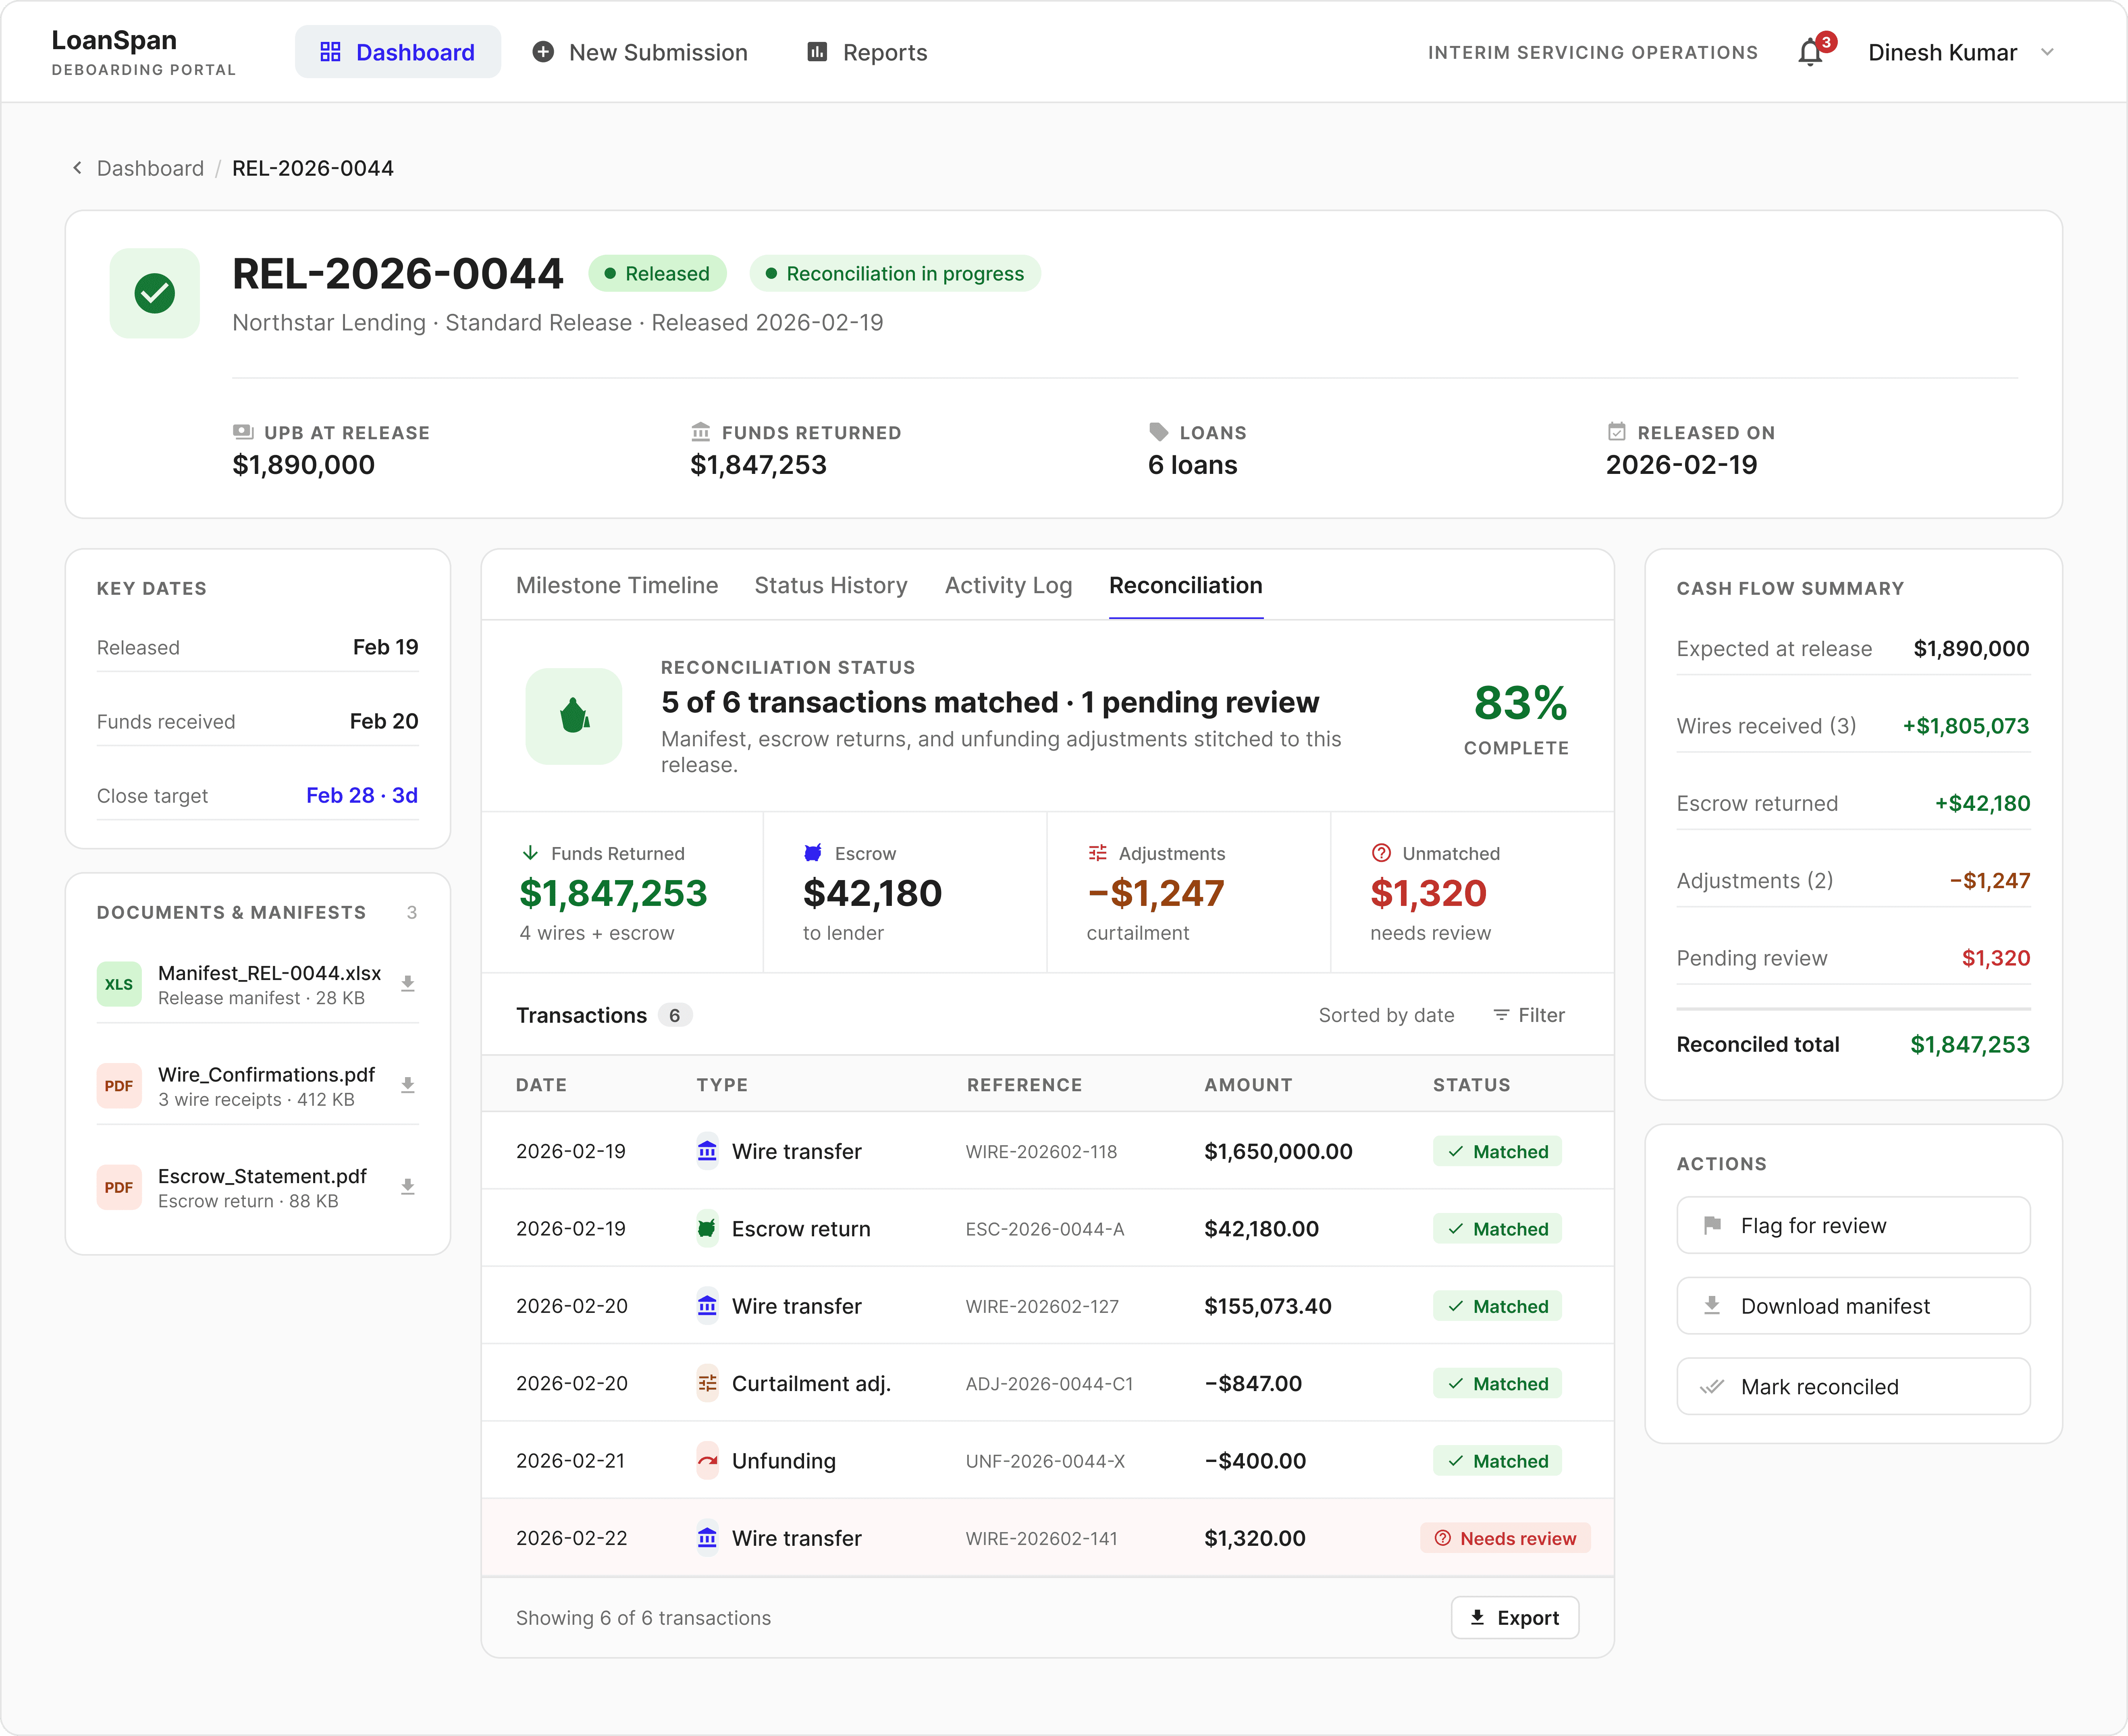Image resolution: width=2128 pixels, height=1736 pixels.
Task: Download Wire_Confirmations.pdf via its download icon
Action: coord(408,1085)
